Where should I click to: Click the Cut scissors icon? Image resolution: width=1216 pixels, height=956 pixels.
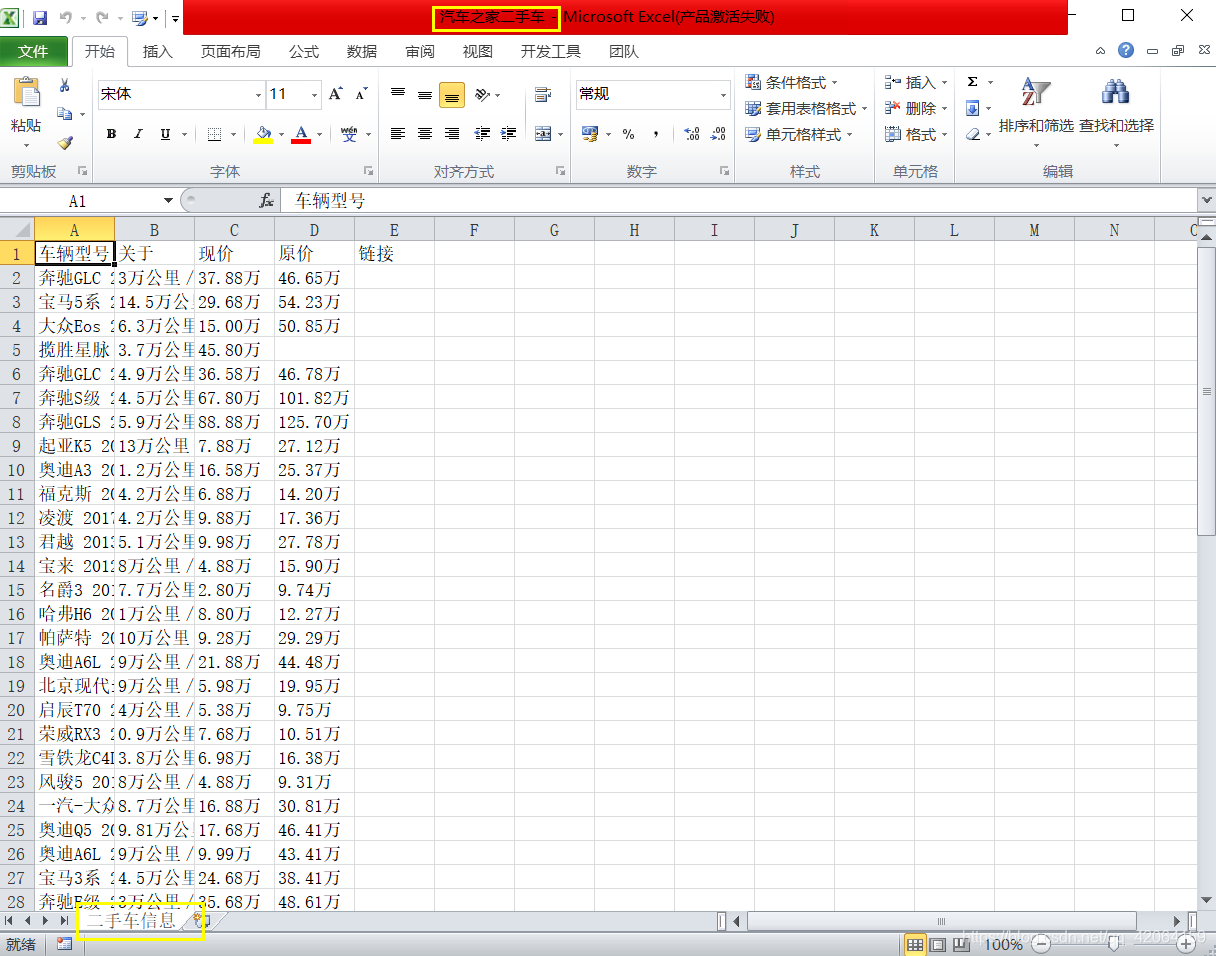[65, 86]
